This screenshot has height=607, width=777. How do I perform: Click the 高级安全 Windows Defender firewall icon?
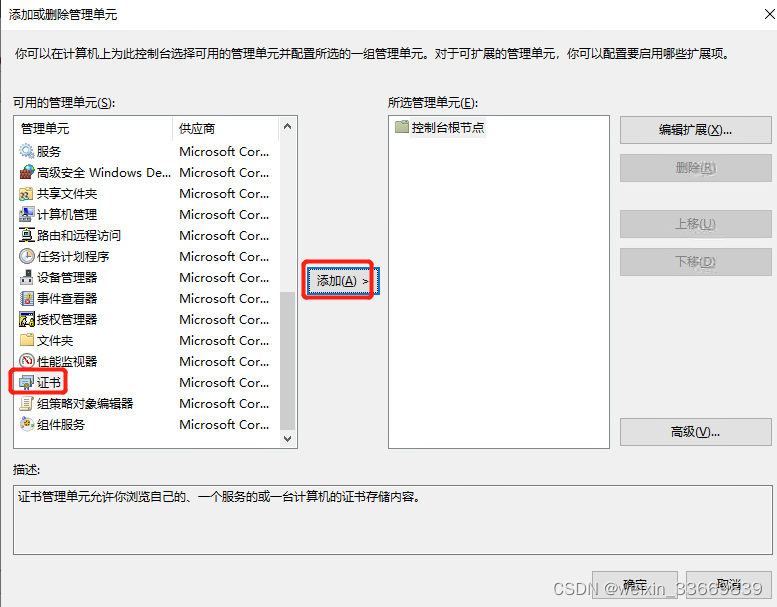coord(26,172)
